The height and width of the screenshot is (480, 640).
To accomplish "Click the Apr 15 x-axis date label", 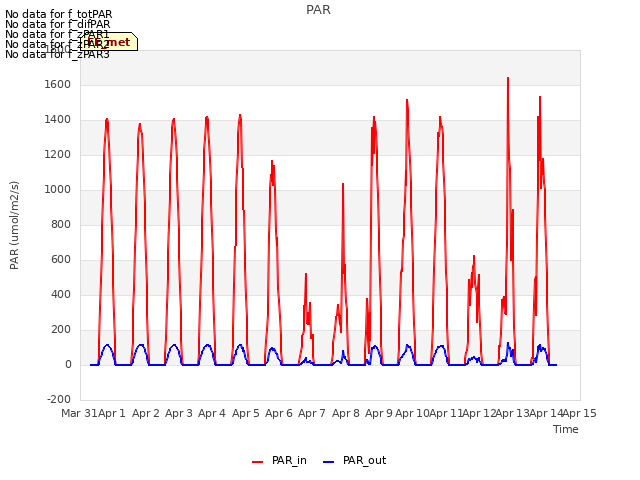I will tap(579, 413).
